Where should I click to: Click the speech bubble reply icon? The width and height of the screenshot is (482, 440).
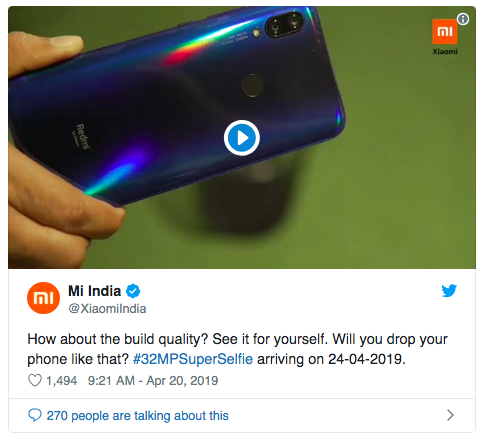coord(35,415)
